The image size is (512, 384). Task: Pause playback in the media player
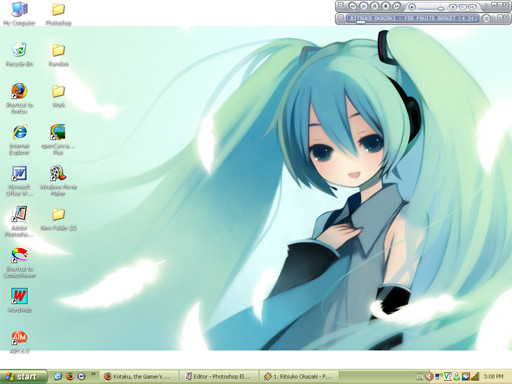375,6
